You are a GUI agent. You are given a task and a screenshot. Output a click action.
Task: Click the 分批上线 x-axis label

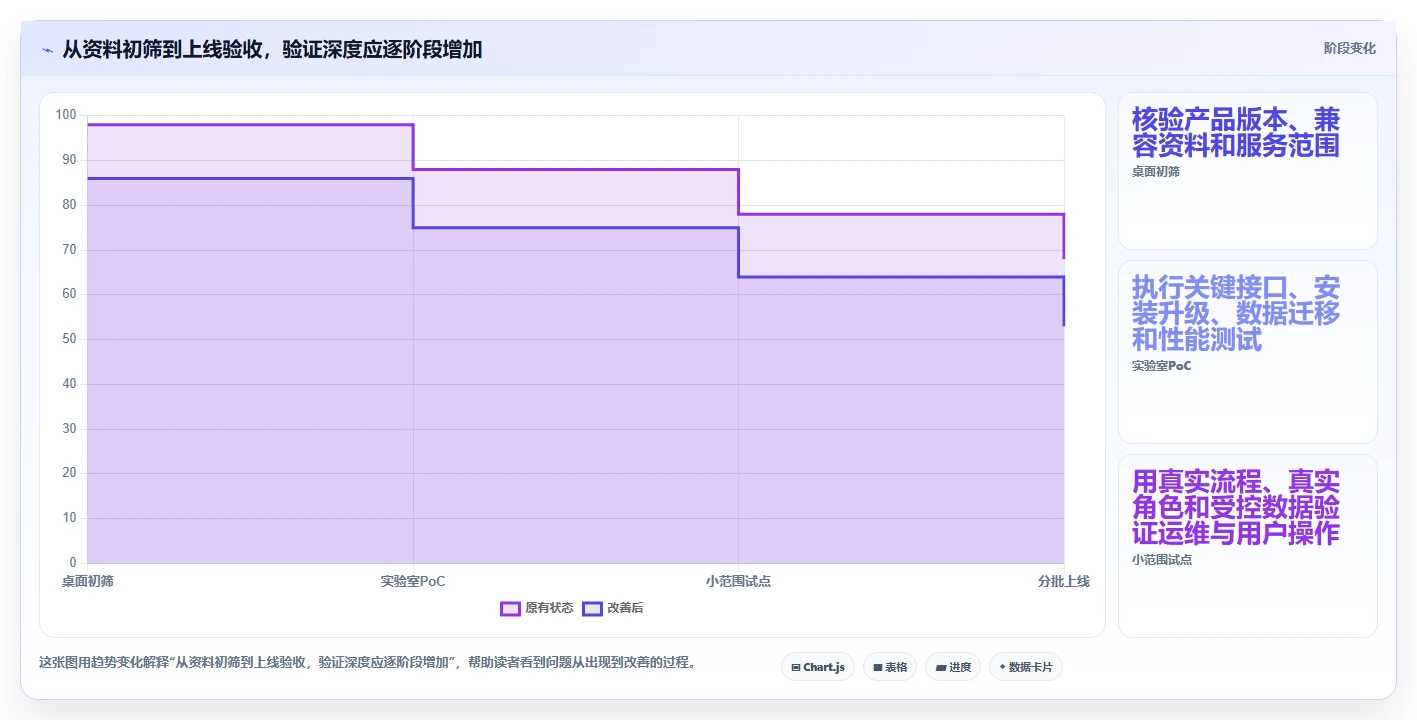pyautogui.click(x=1063, y=581)
